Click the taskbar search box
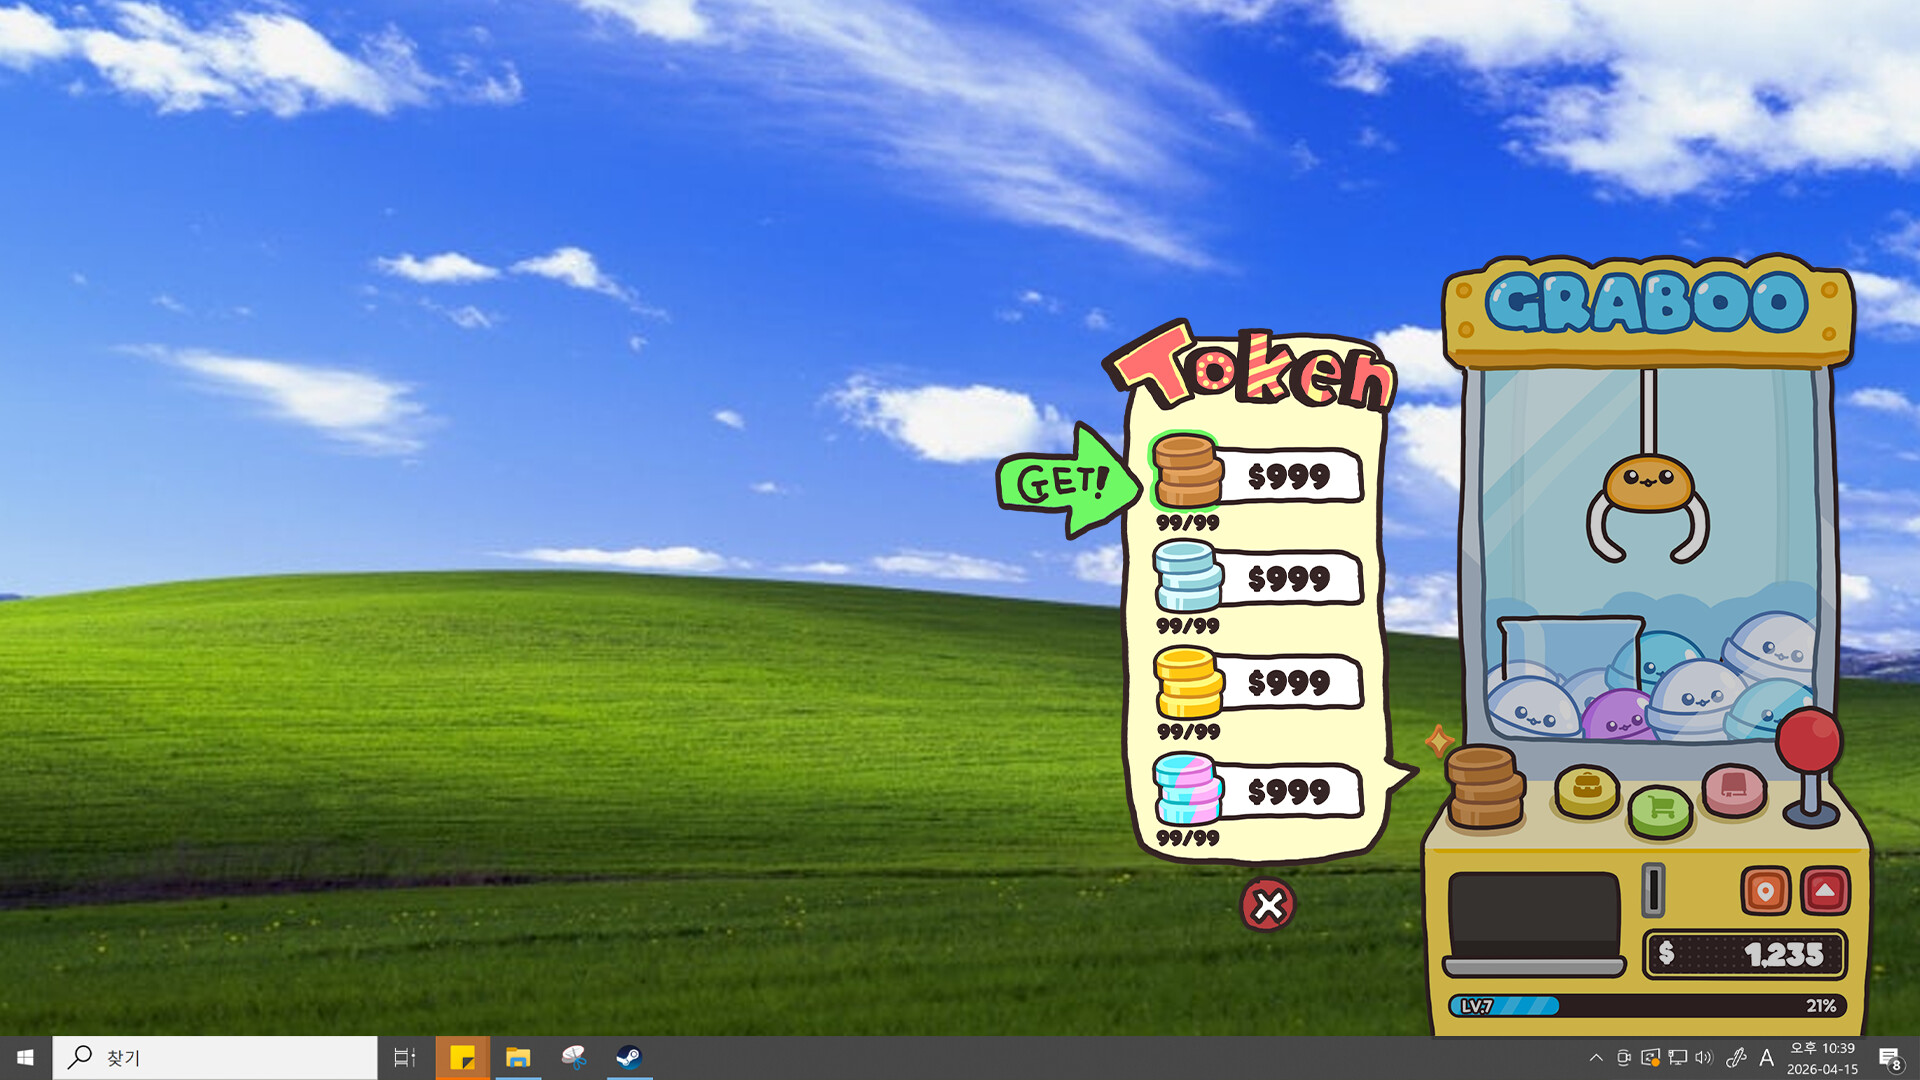This screenshot has height=1080, width=1920. click(x=215, y=1058)
